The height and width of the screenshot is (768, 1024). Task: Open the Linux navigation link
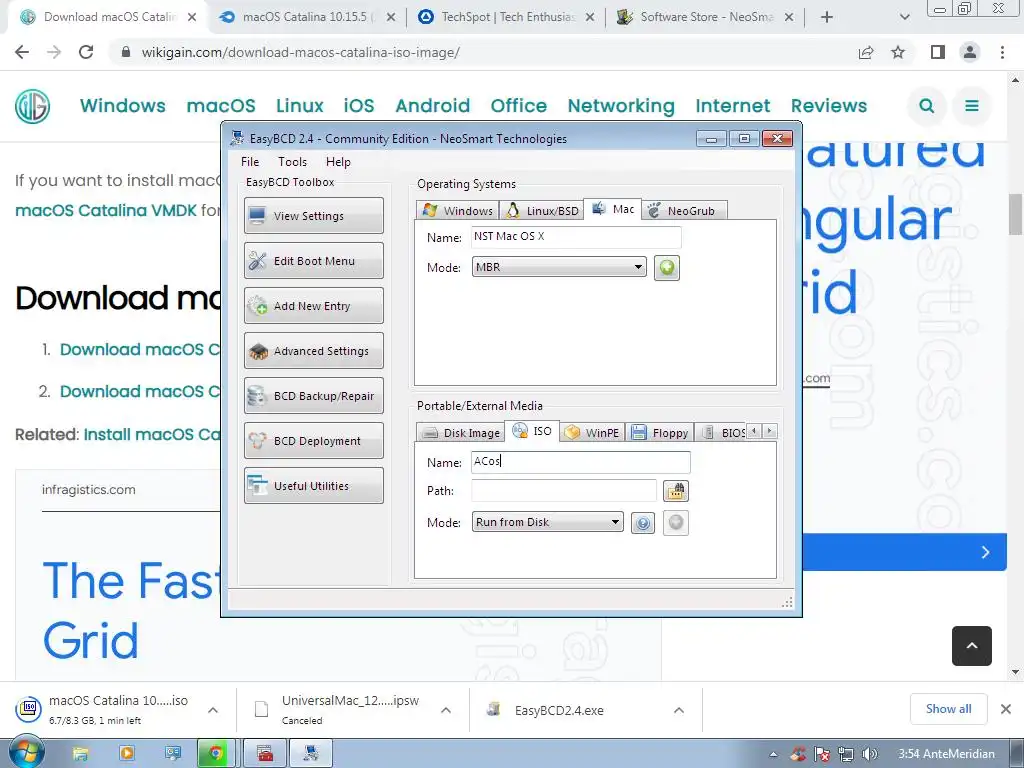tap(300, 106)
